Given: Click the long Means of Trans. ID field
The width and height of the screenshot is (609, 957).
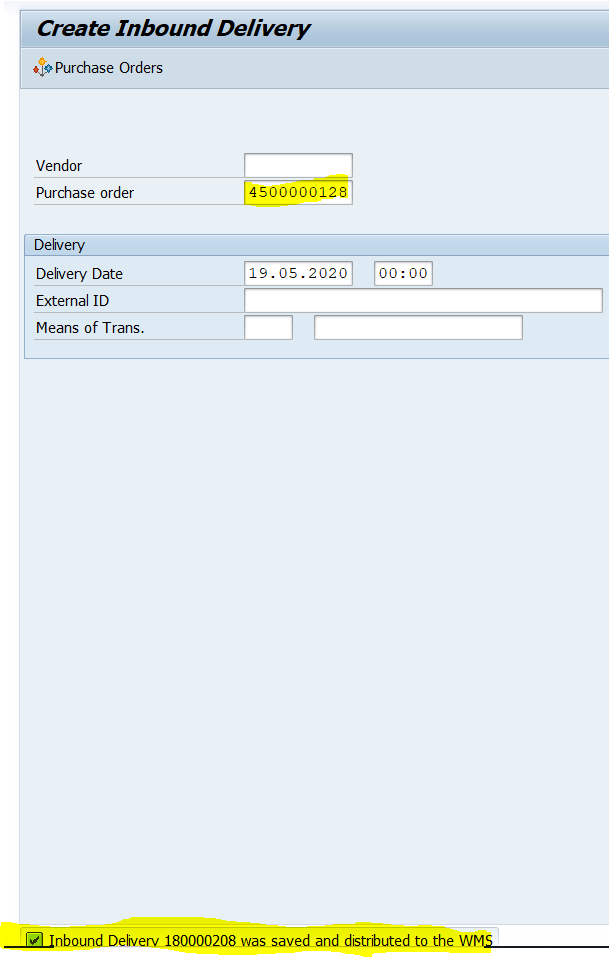Looking at the screenshot, I should coord(418,327).
